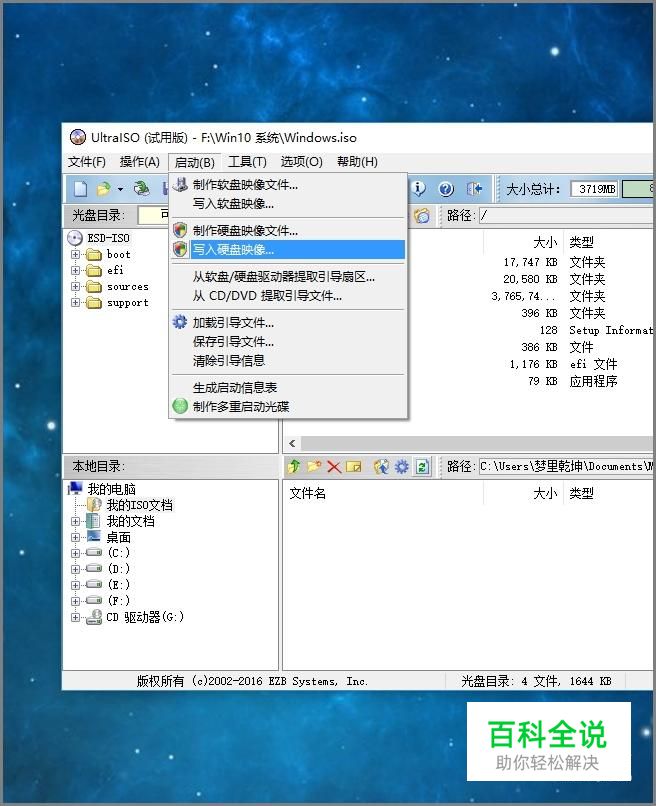Click the local pane green refresh icon
This screenshot has width=656, height=806.
point(422,466)
